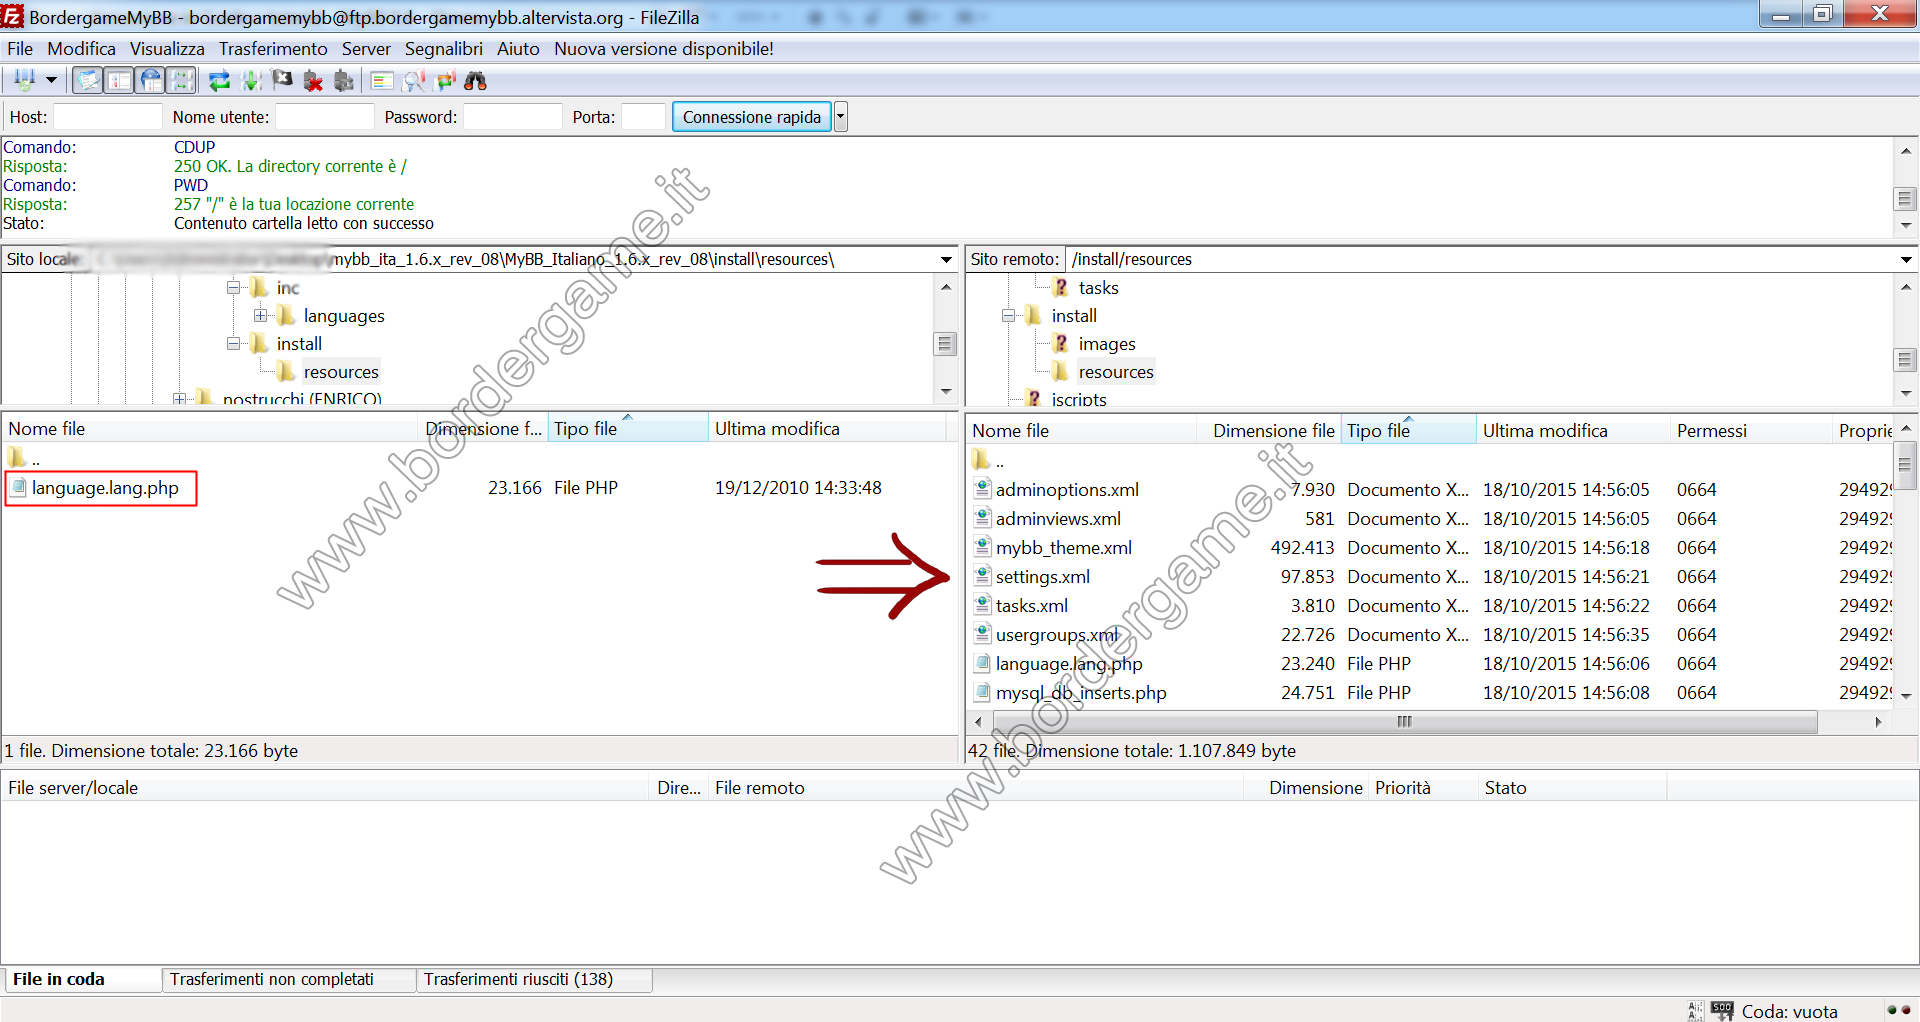The height and width of the screenshot is (1022, 1920).
Task: Switch to Trasferimenti non completati tab
Action: click(x=289, y=980)
